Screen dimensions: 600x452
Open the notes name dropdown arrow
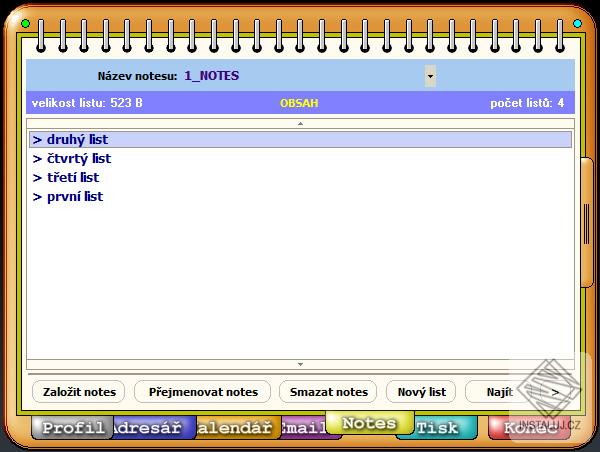click(x=430, y=76)
